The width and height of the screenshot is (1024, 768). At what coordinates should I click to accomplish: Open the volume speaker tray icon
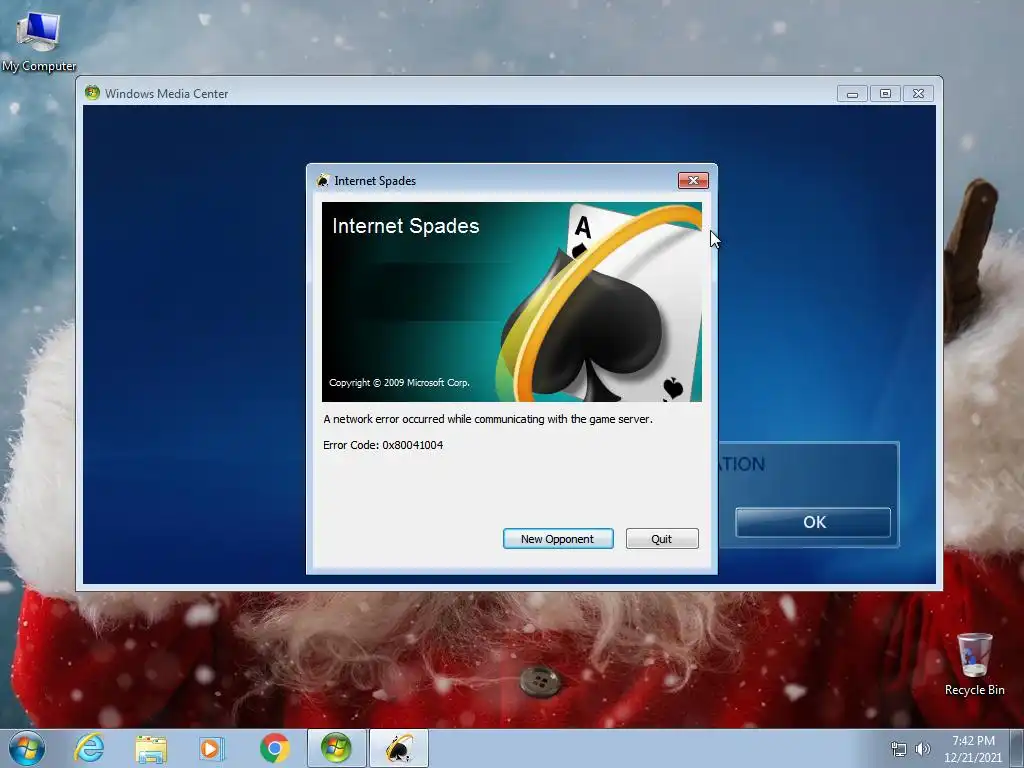pyautogui.click(x=922, y=749)
